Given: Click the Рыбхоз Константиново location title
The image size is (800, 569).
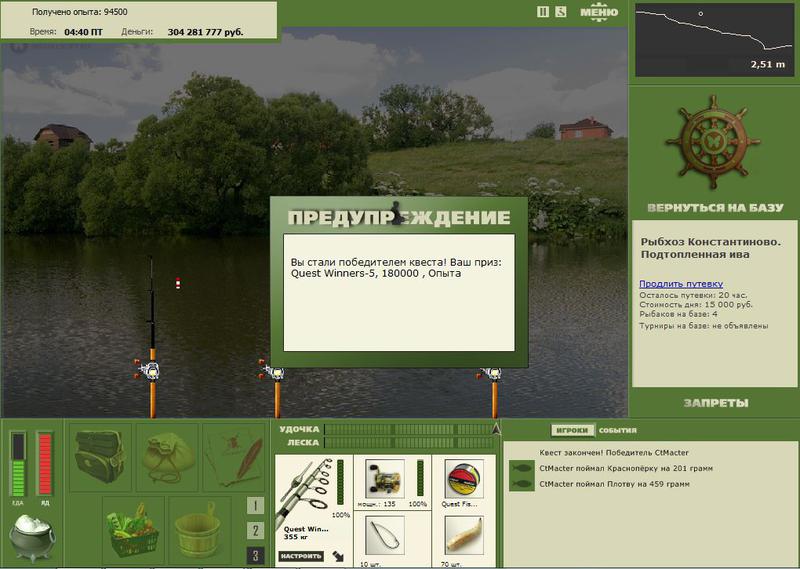Looking at the screenshot, I should tap(711, 248).
